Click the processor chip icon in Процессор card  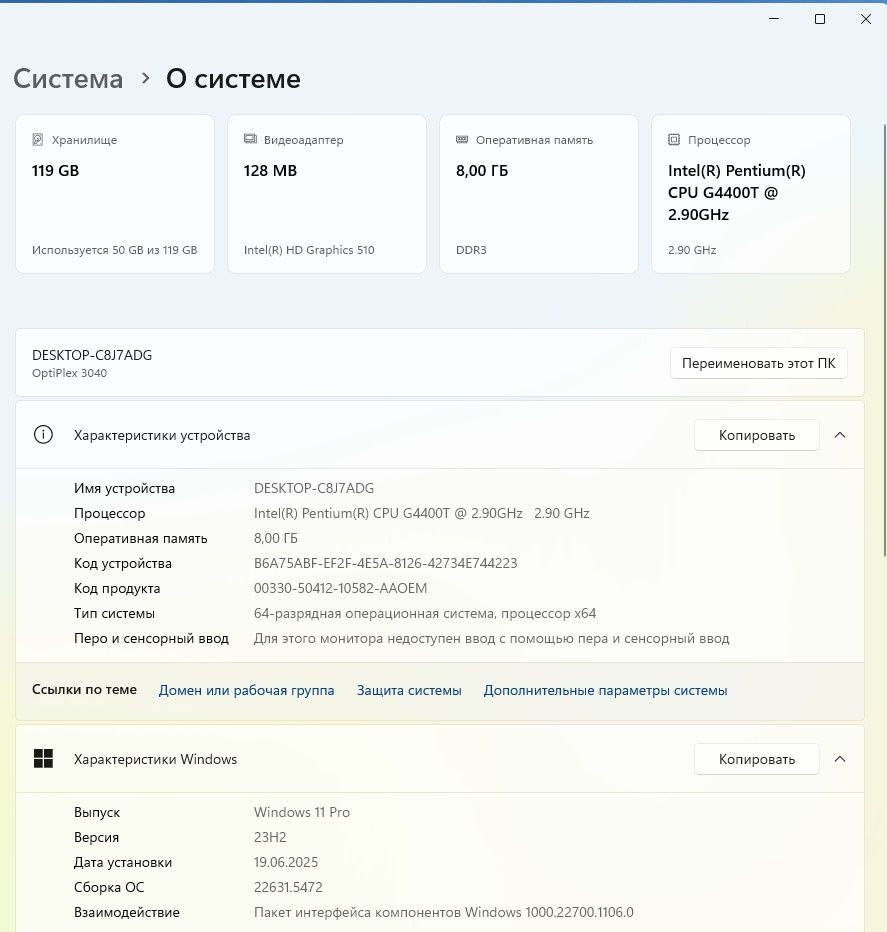pos(674,140)
